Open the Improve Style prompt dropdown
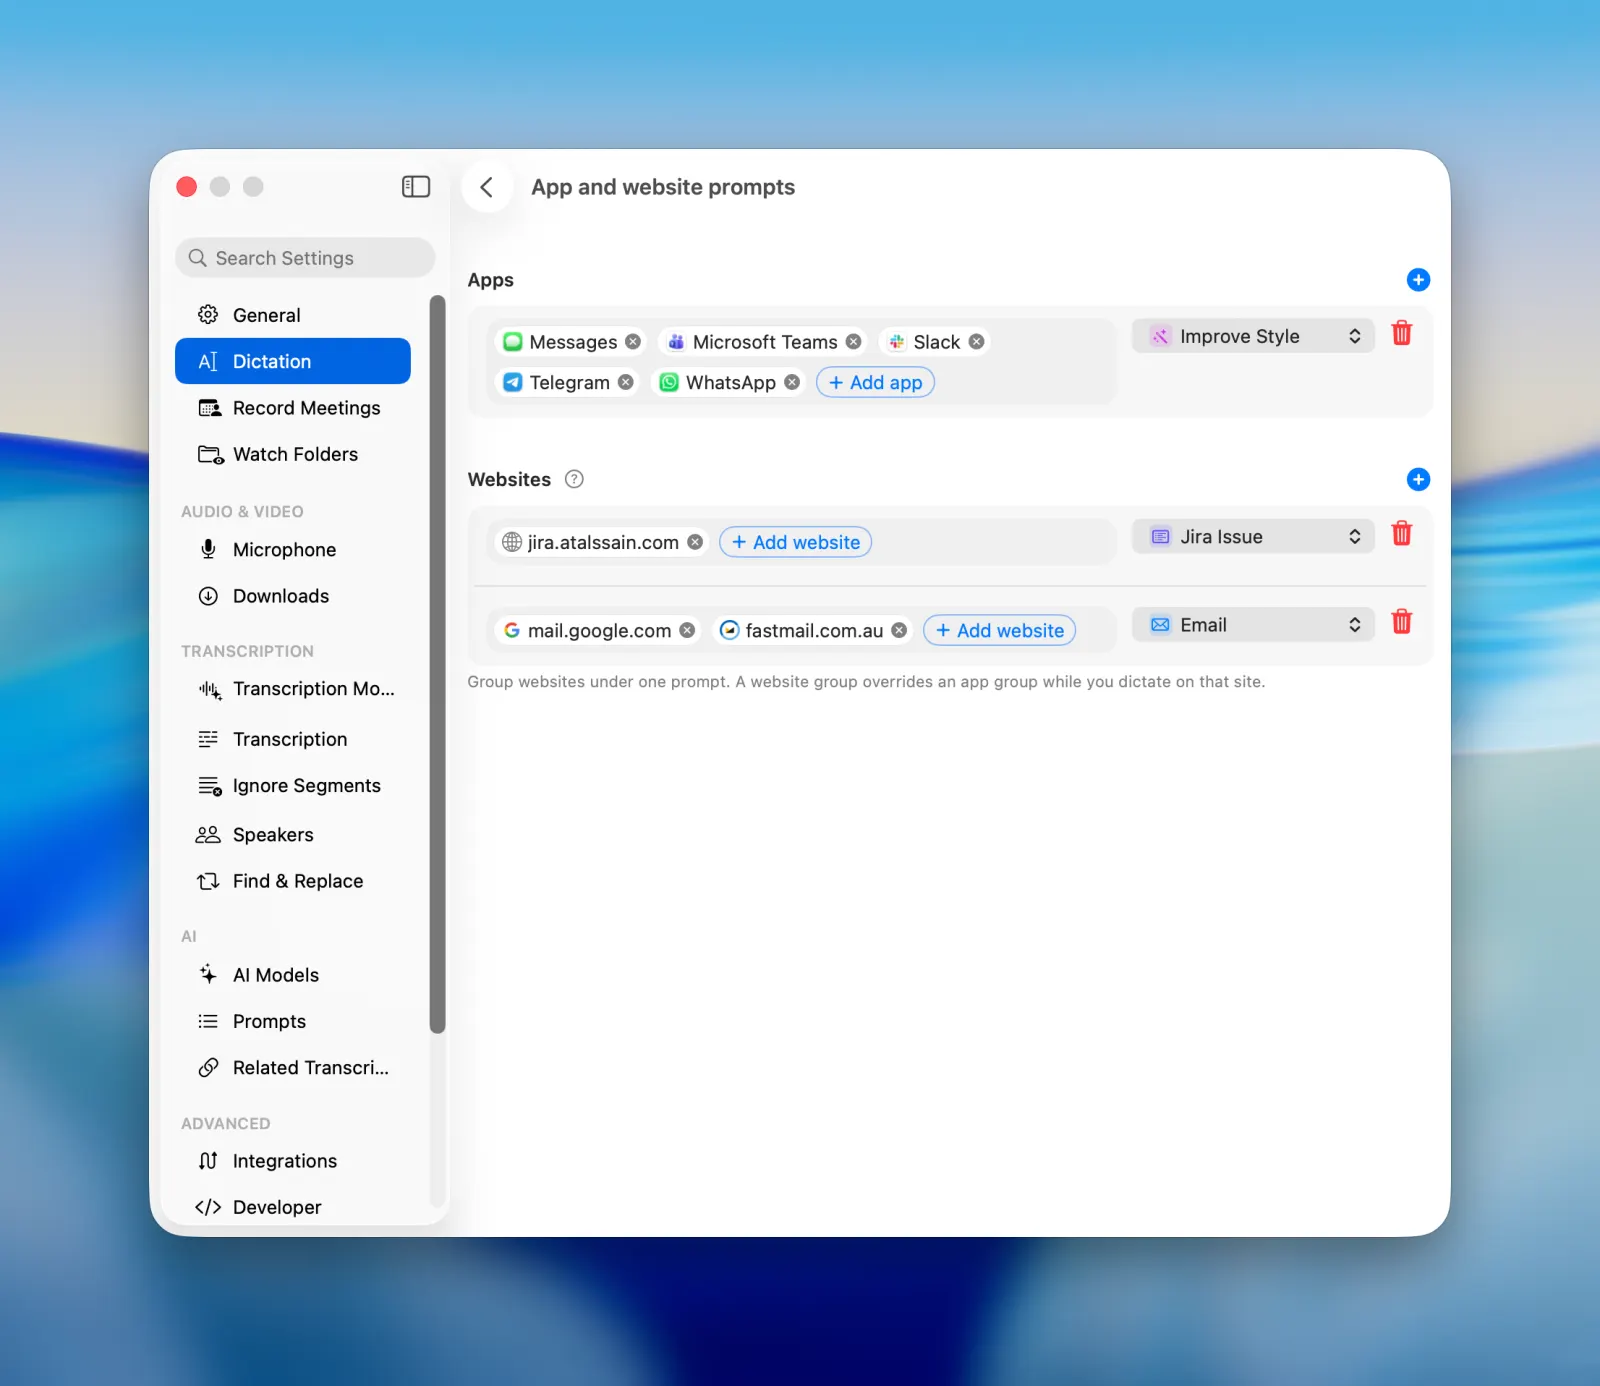1600x1386 pixels. tap(1253, 336)
